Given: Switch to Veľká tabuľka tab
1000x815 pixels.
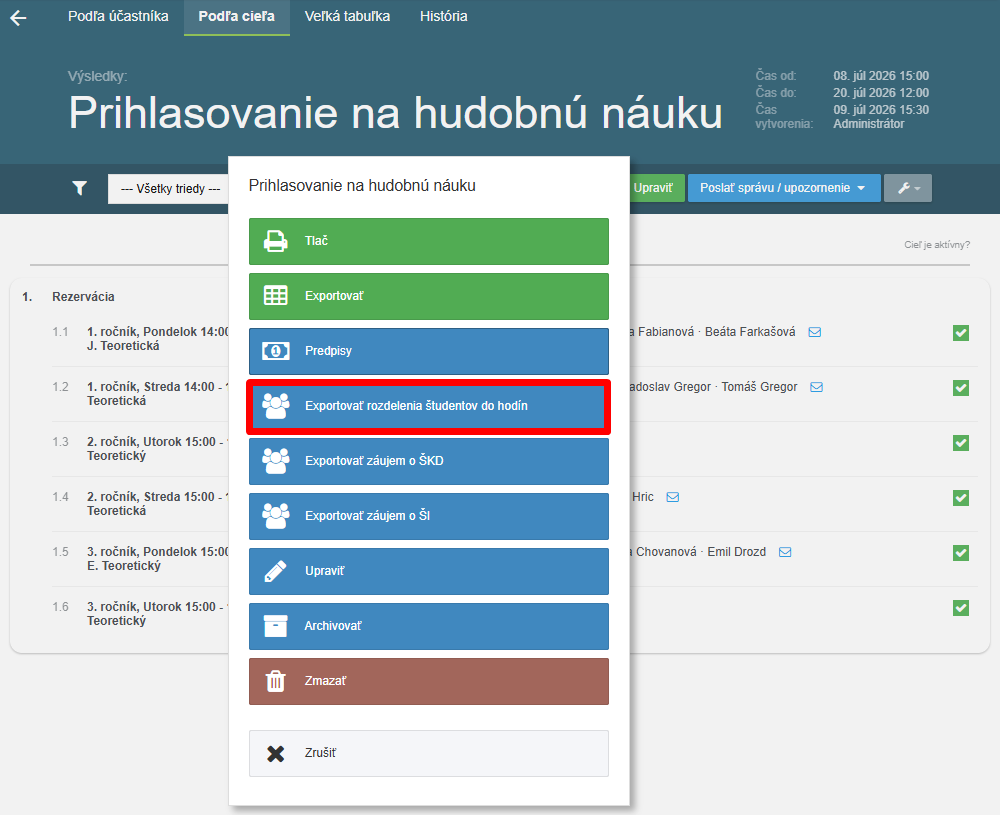Looking at the screenshot, I should click(x=347, y=17).
